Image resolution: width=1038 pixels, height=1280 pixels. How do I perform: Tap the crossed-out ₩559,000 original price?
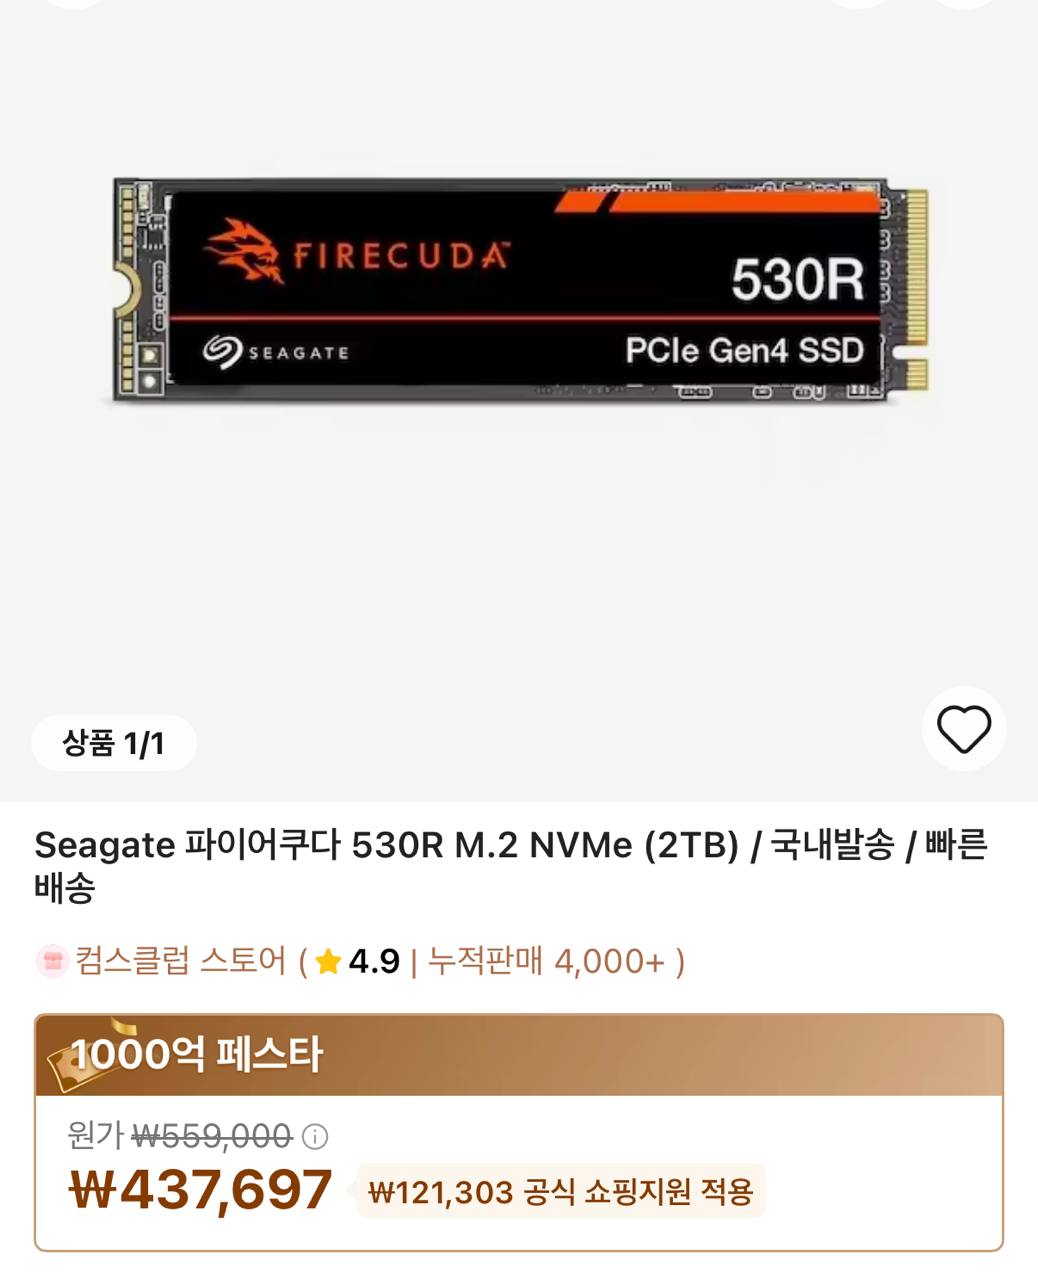[212, 1136]
